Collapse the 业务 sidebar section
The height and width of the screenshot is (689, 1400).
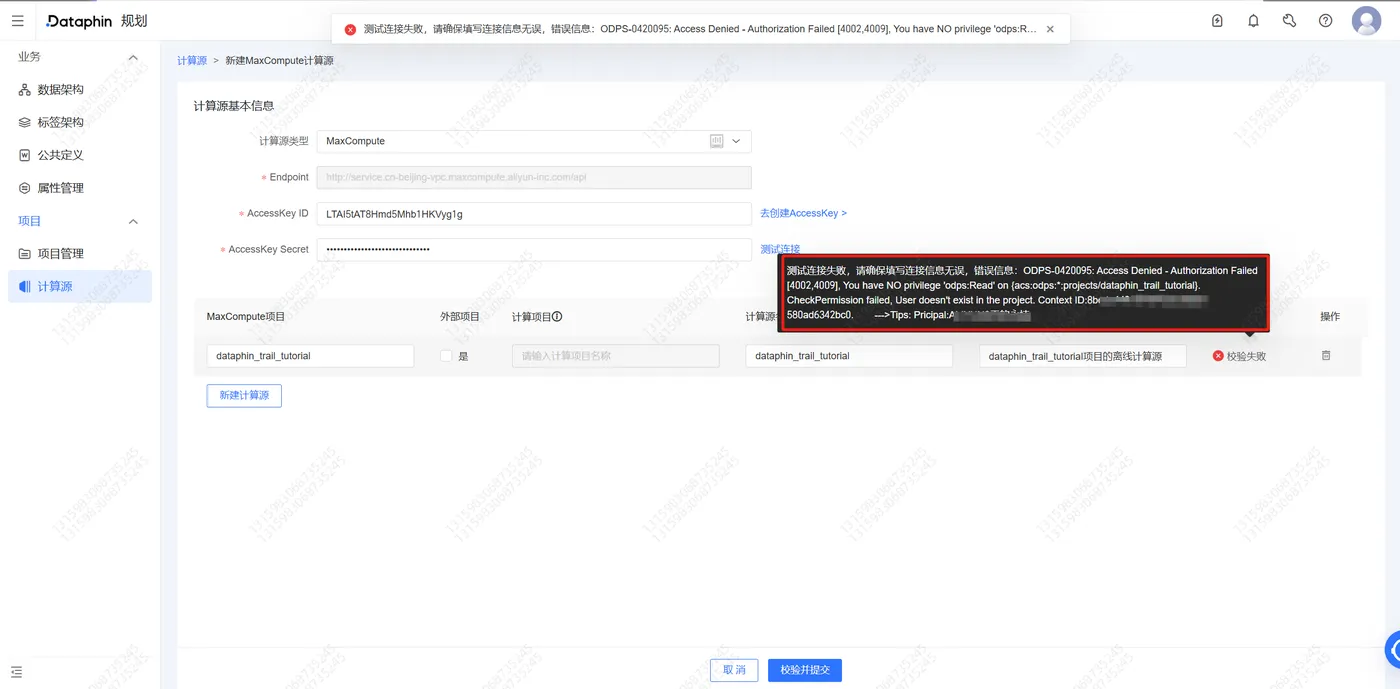point(133,57)
